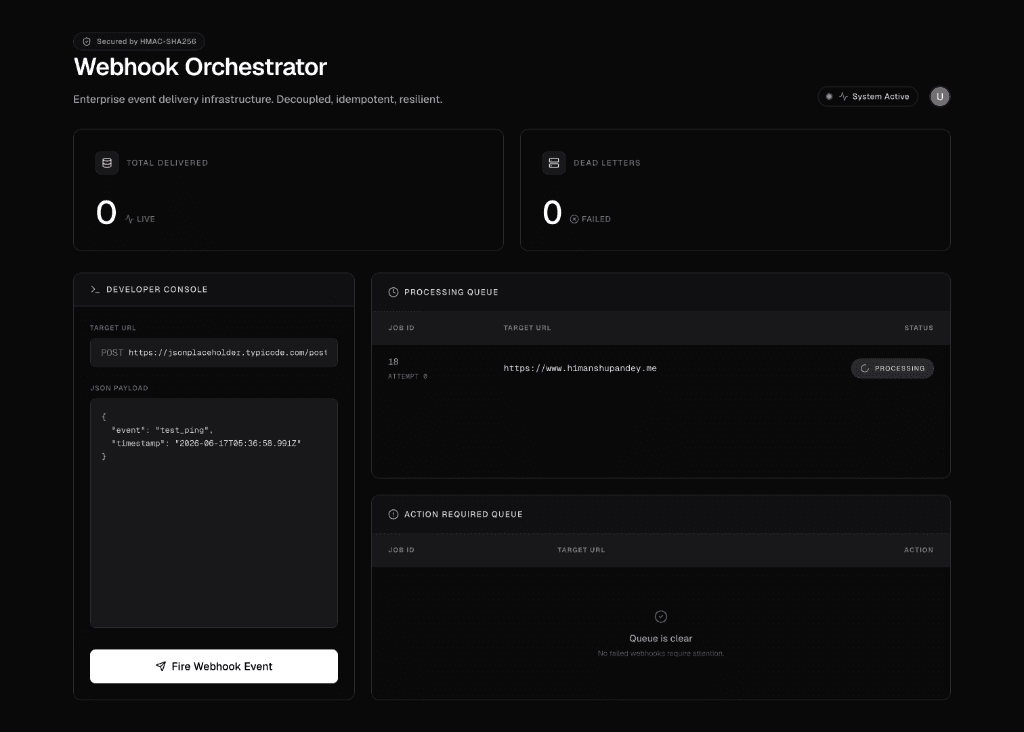
Task: Click the "event": "test_ping" line in payload
Action: tap(162, 430)
